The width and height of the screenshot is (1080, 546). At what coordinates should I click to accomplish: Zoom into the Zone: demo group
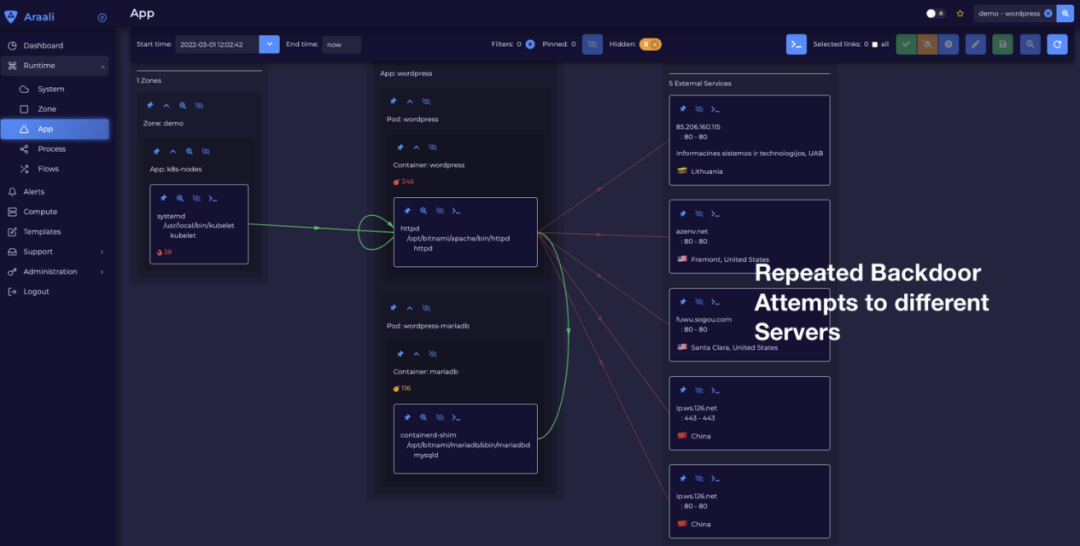click(183, 106)
